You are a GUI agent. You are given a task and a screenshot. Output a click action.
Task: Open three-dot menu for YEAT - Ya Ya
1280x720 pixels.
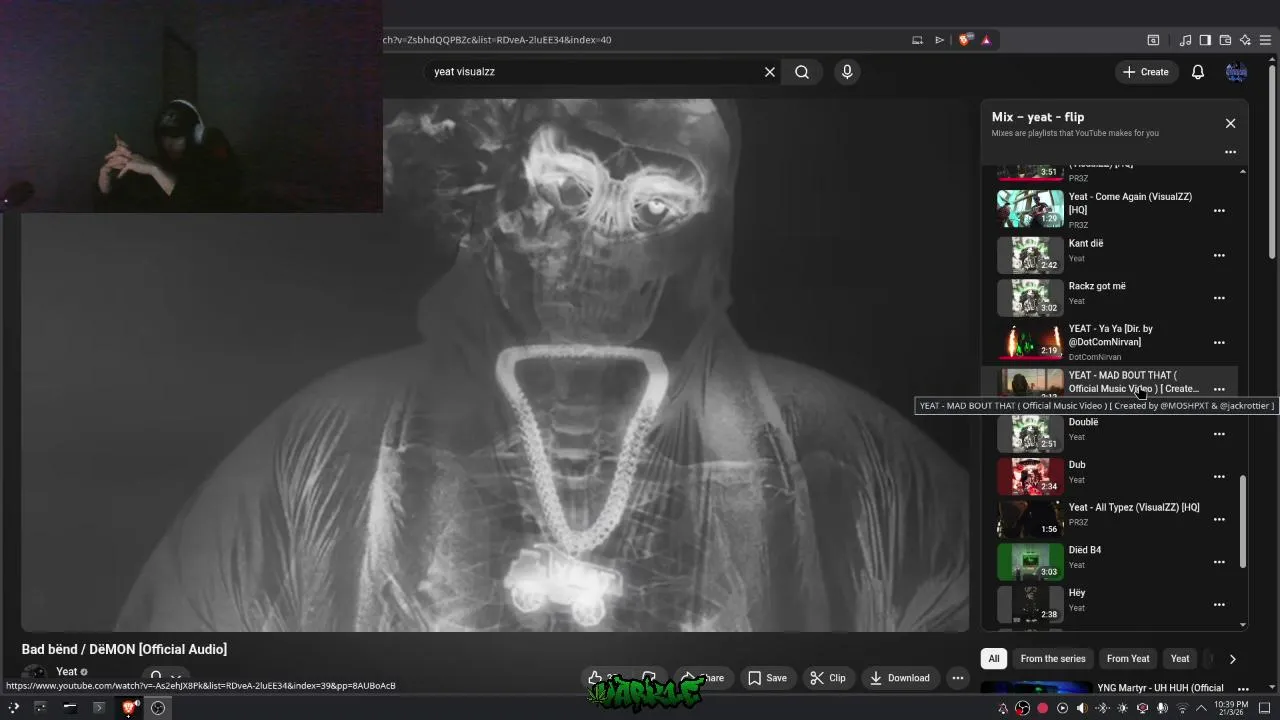click(1219, 342)
